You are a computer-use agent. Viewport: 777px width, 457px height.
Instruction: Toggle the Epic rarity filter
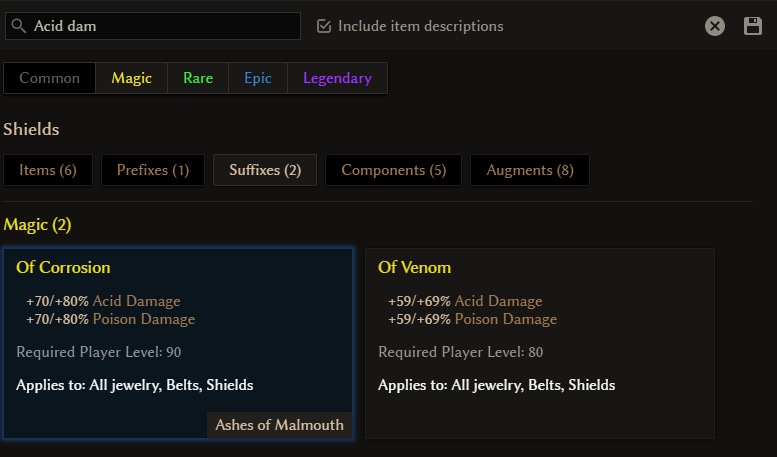tap(258, 78)
